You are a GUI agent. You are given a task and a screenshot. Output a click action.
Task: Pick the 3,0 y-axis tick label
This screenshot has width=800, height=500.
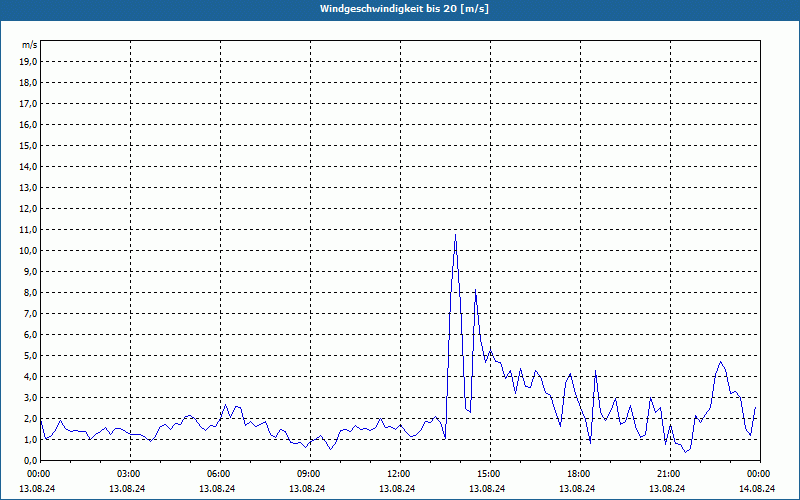coord(30,397)
